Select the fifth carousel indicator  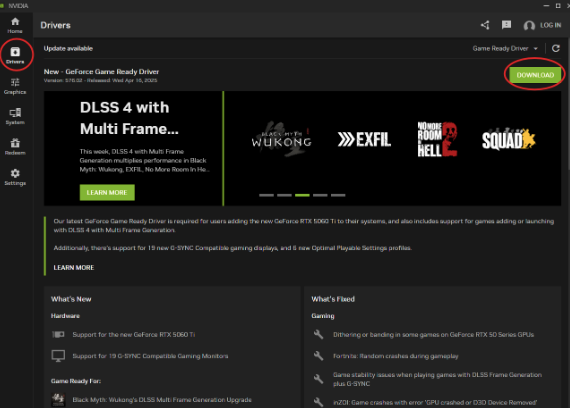pos(338,195)
